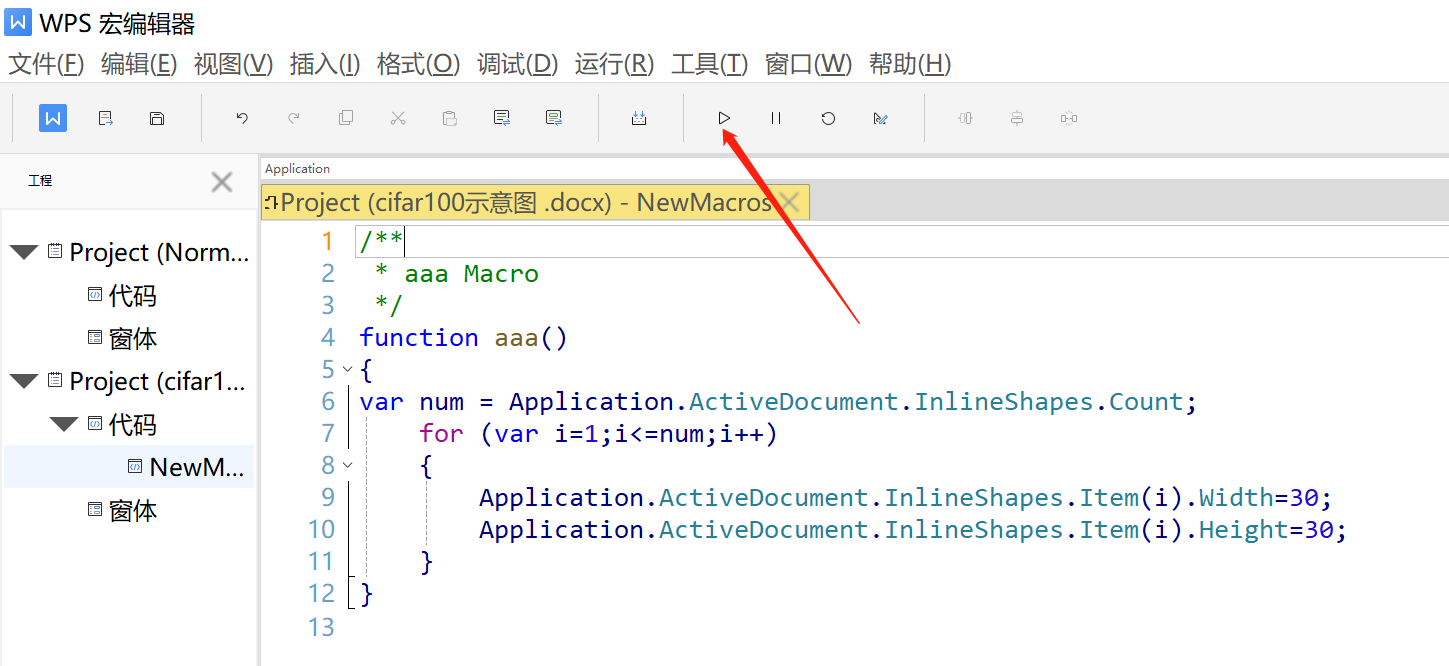The image size is (1449, 666).
Task: Undo the last edit
Action: (x=242, y=118)
